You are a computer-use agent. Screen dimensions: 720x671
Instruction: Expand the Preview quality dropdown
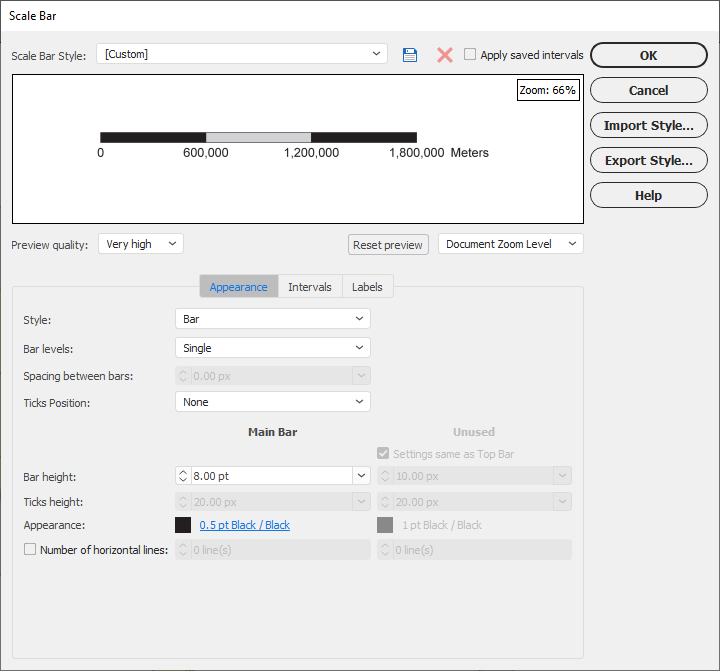pyautogui.click(x=141, y=244)
